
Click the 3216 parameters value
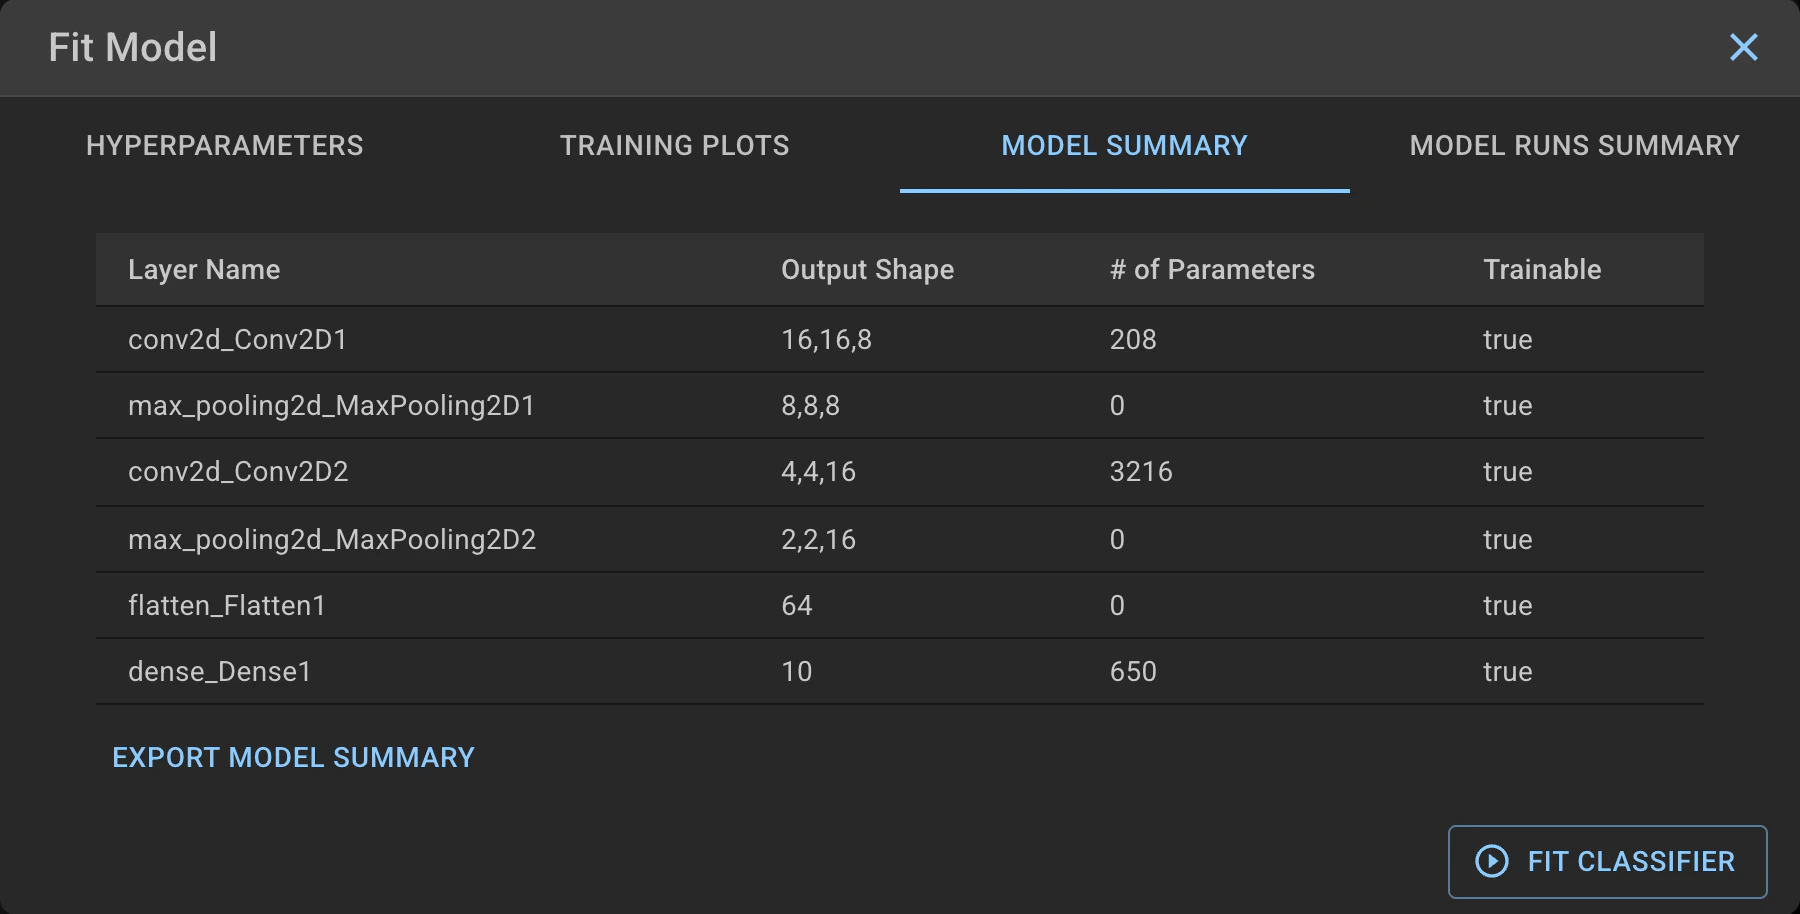1141,472
